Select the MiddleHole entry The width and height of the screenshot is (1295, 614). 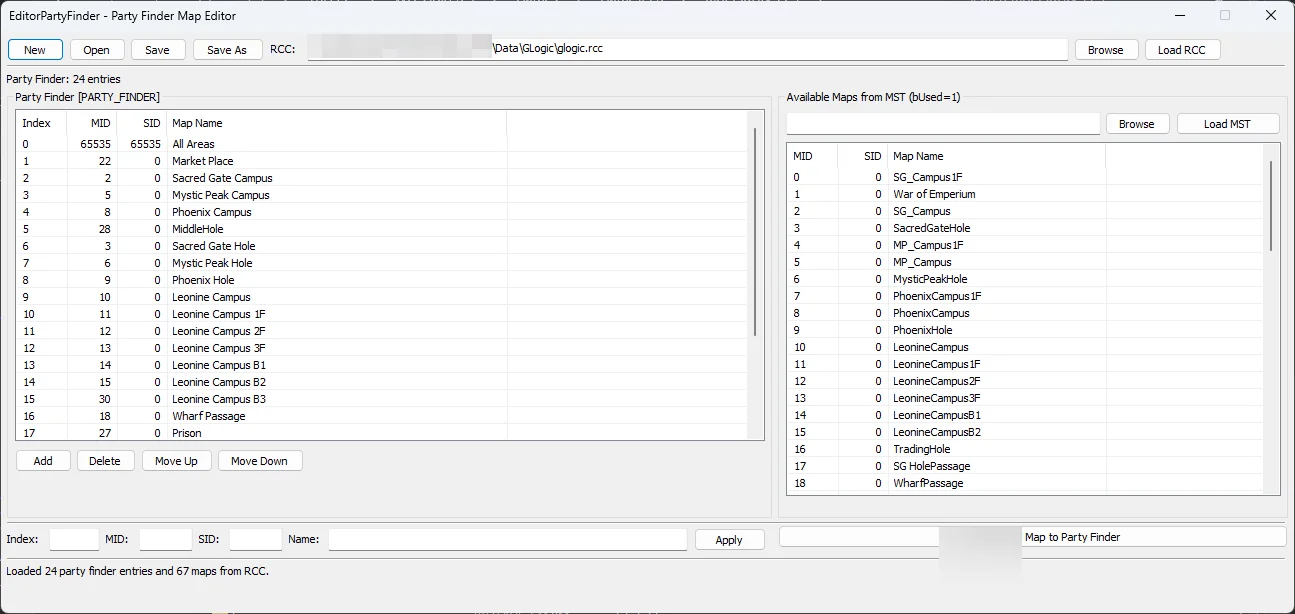tap(382, 229)
